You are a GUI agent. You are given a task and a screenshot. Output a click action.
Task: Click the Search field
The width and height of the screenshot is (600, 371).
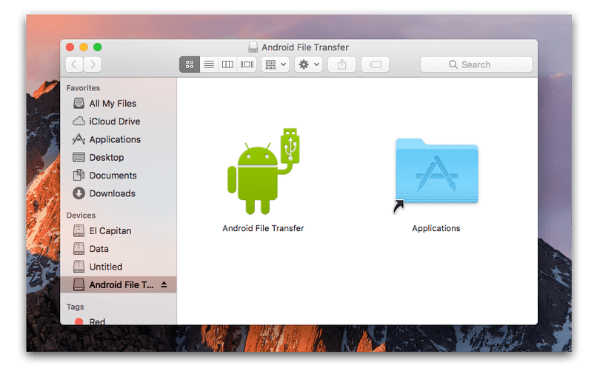(x=476, y=65)
